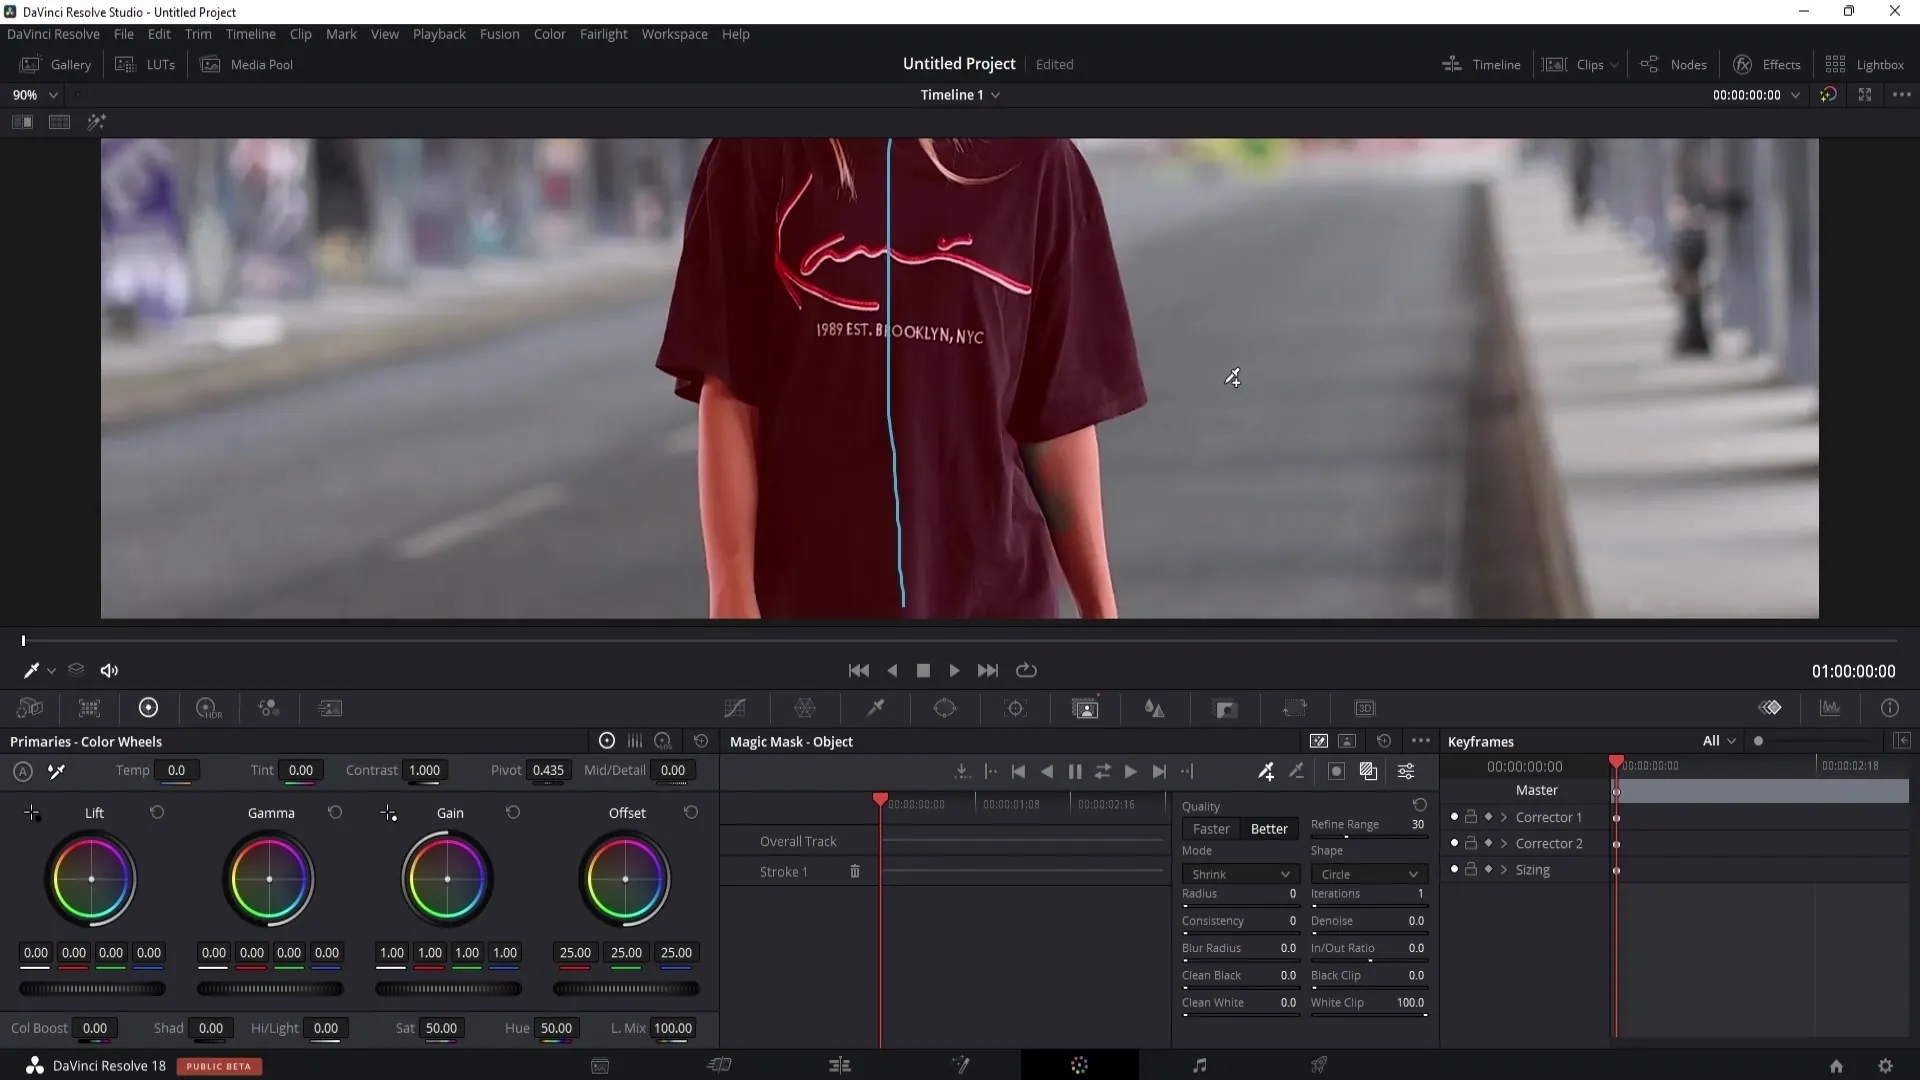1920x1080 pixels.
Task: Open the Color menu in menu bar
Action: pyautogui.click(x=551, y=33)
